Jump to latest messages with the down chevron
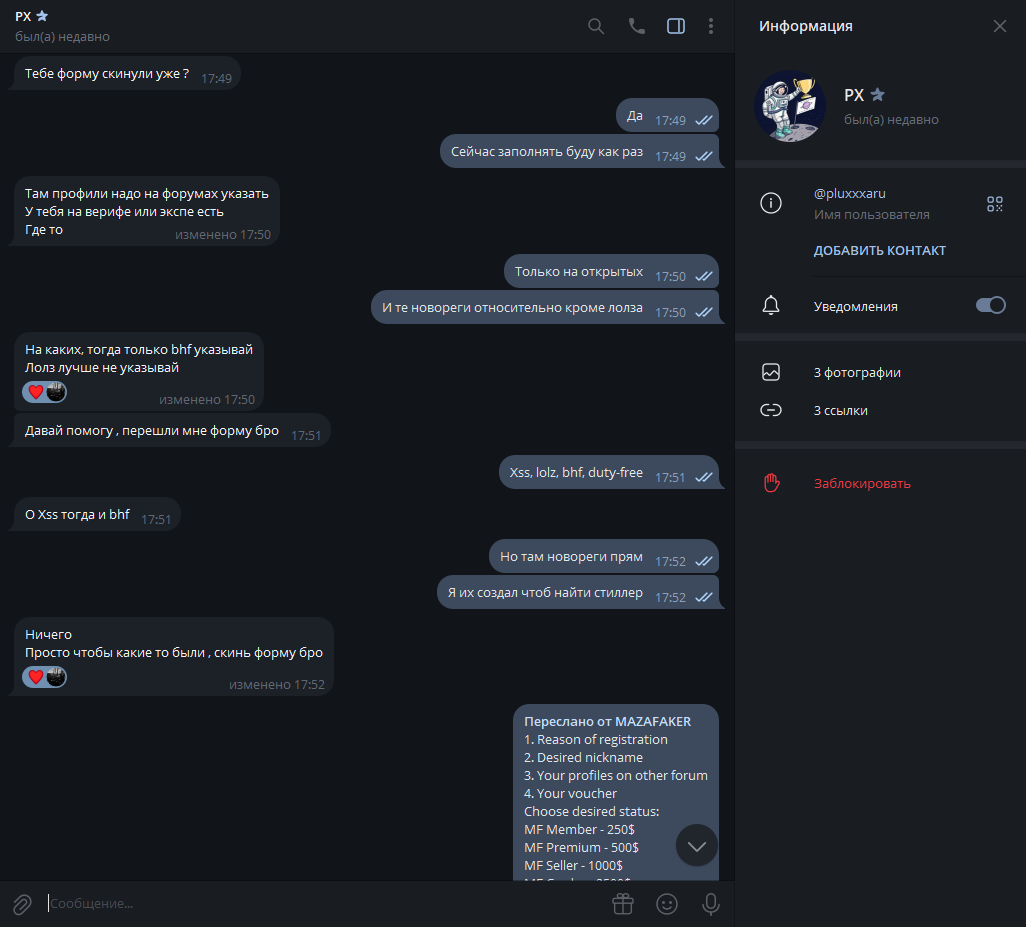Viewport: 1026px width, 927px height. (x=697, y=846)
